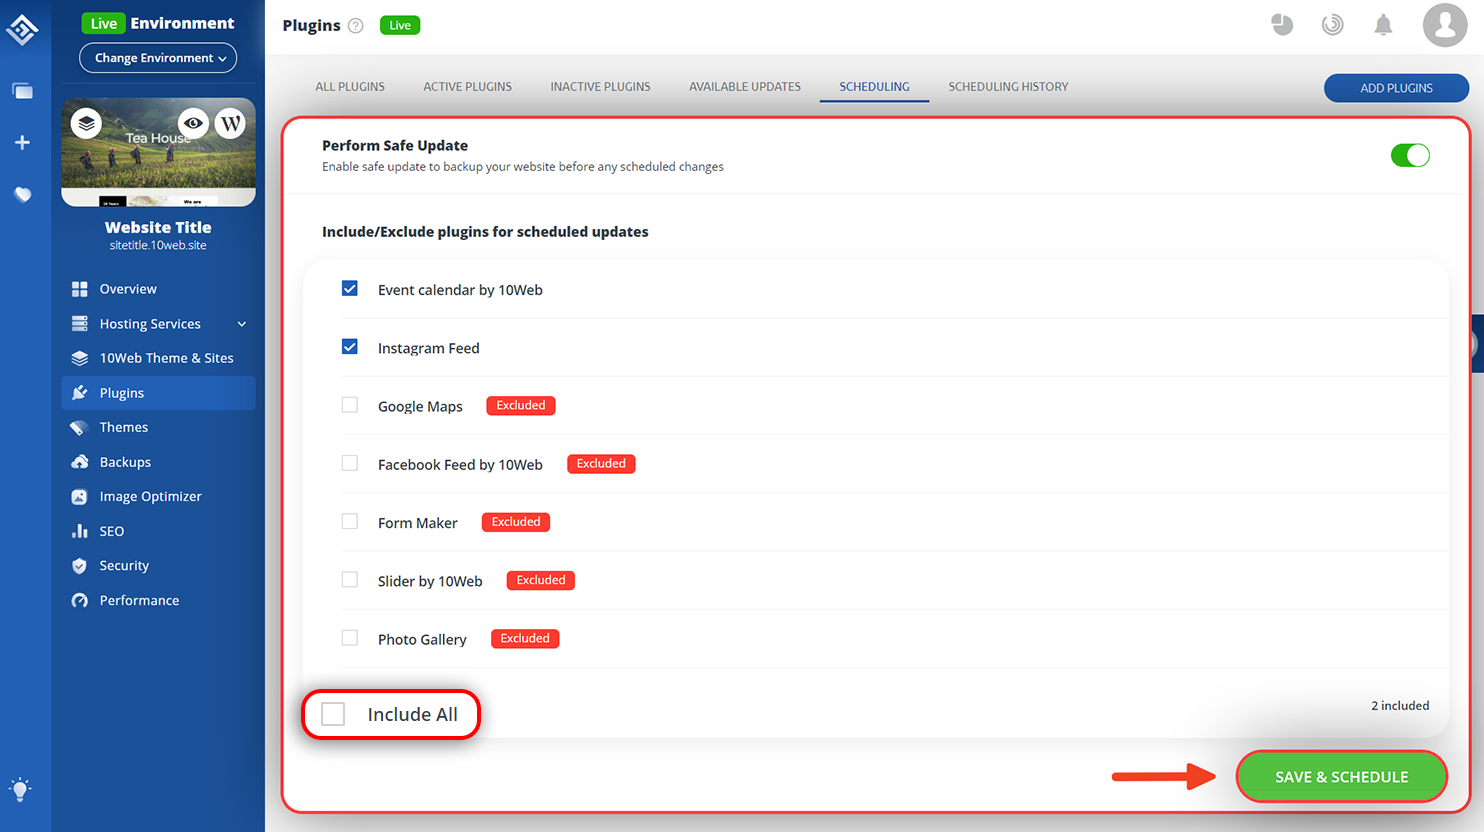Open the Available Updates tab
This screenshot has height=832, width=1484.
[x=744, y=87]
